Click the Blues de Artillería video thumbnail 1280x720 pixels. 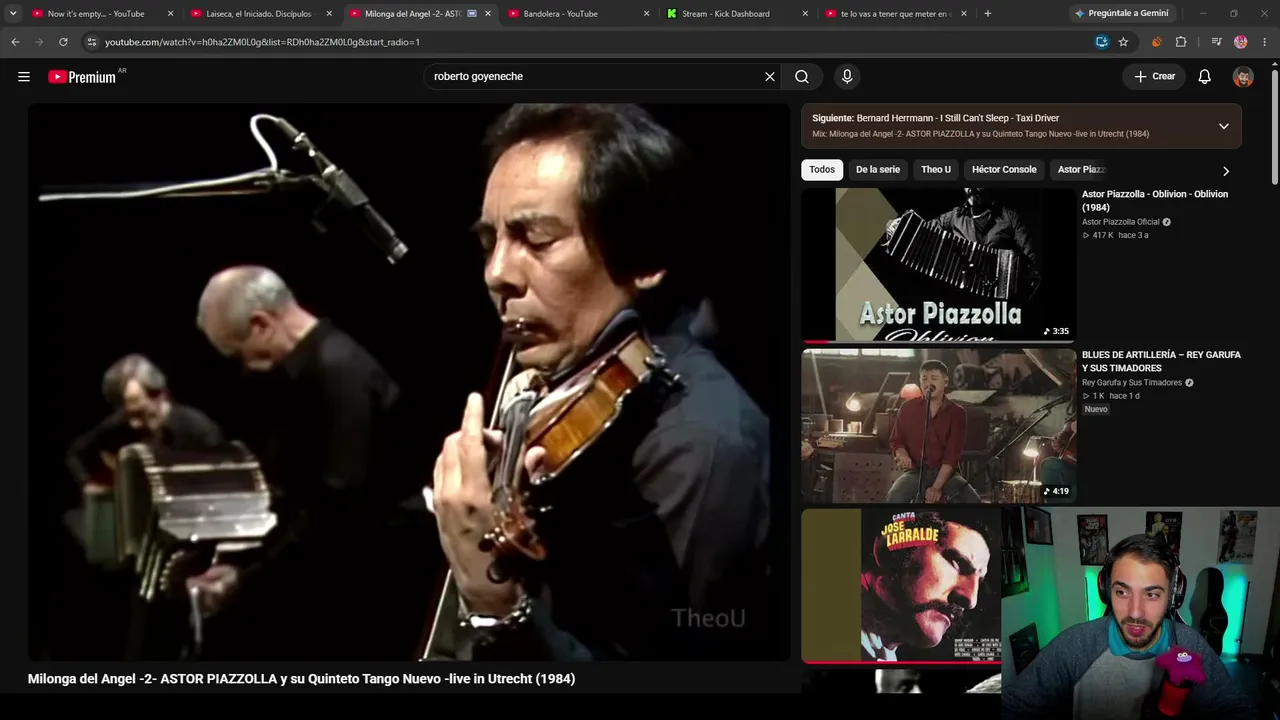point(939,425)
